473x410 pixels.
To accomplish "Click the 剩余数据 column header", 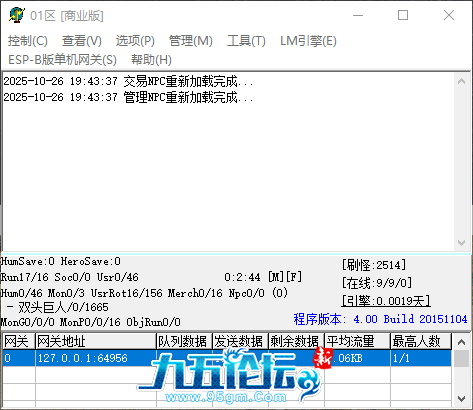I will (x=296, y=341).
